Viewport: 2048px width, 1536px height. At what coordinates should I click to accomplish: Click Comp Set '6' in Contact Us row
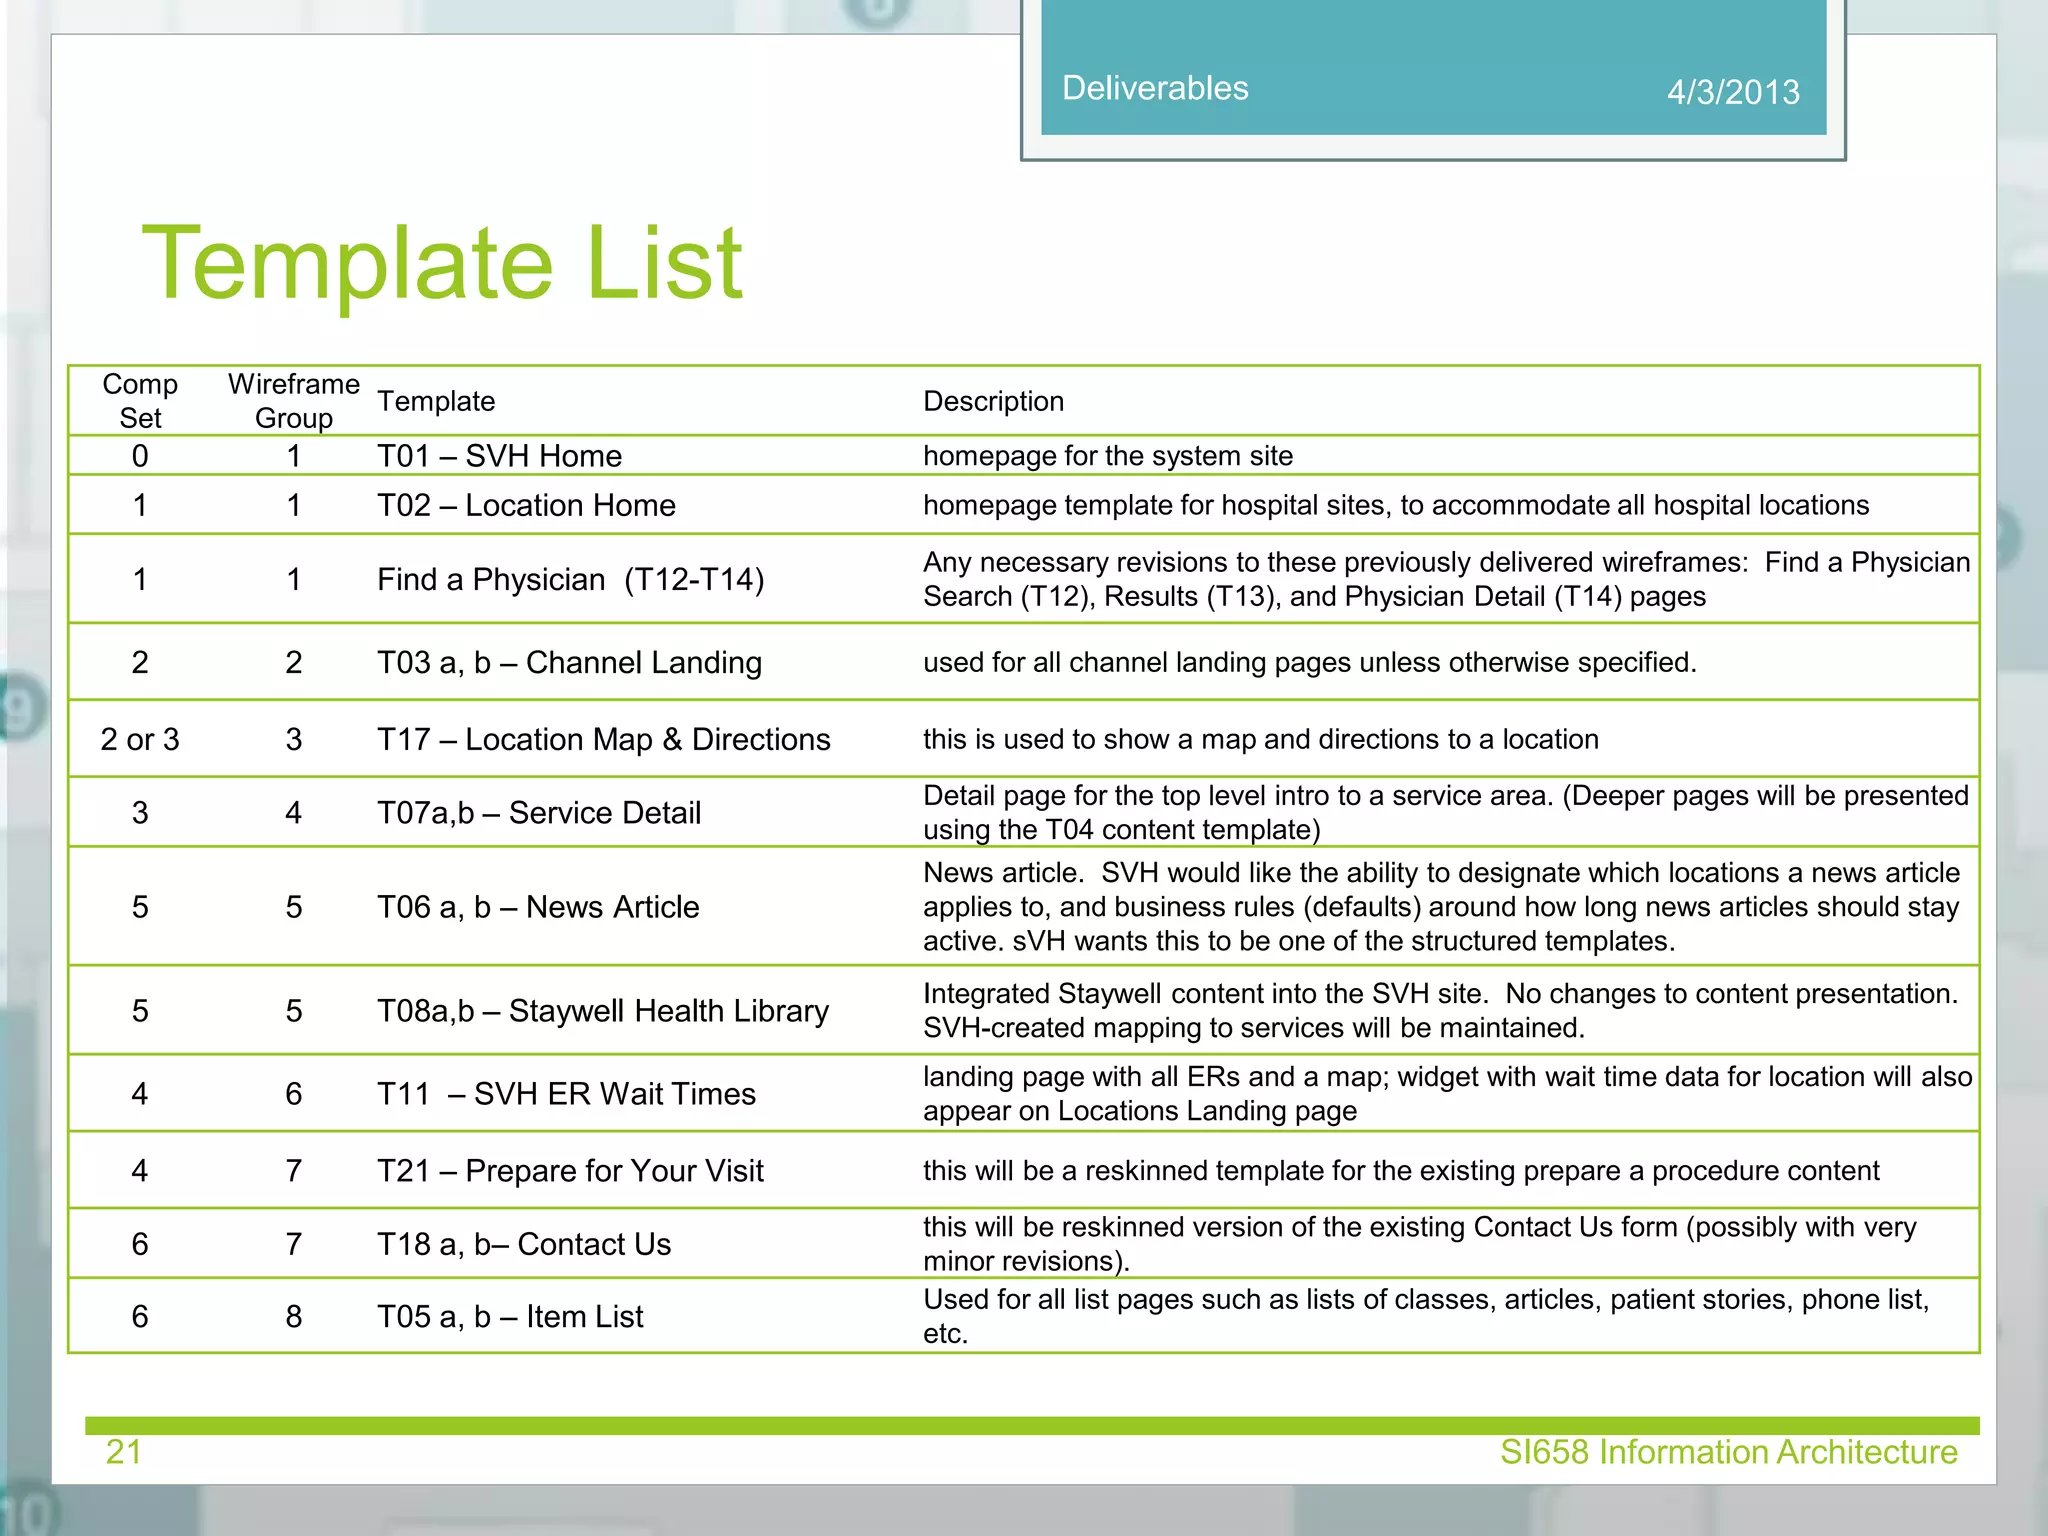[140, 1244]
